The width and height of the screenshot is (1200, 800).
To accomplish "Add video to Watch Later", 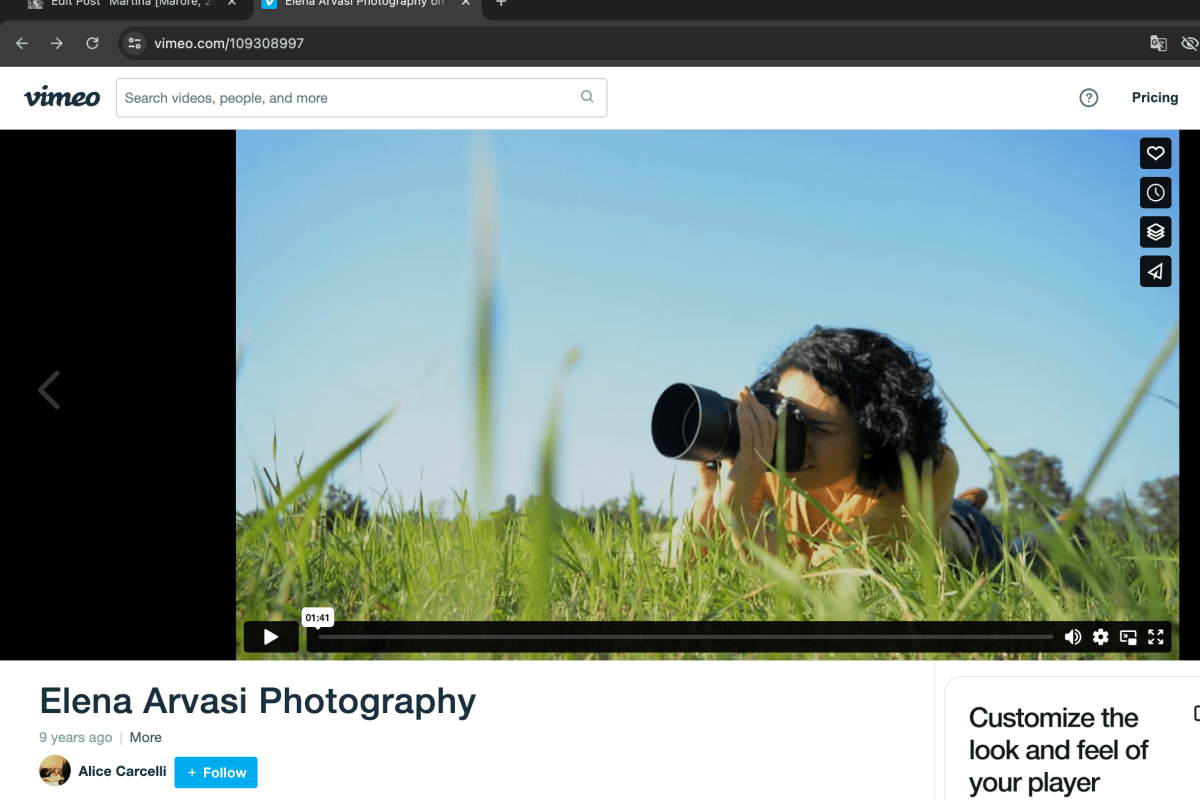I will 1155,193.
